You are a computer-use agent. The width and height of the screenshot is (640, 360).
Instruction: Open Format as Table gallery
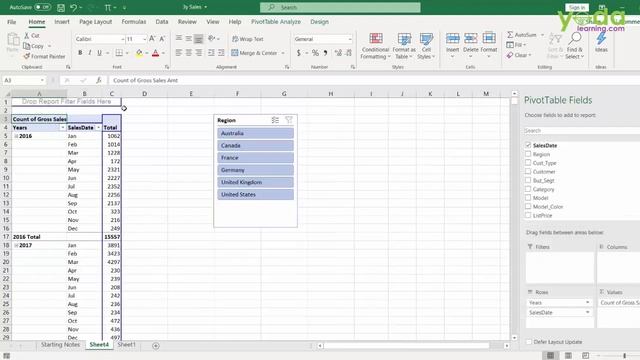[x=404, y=46]
